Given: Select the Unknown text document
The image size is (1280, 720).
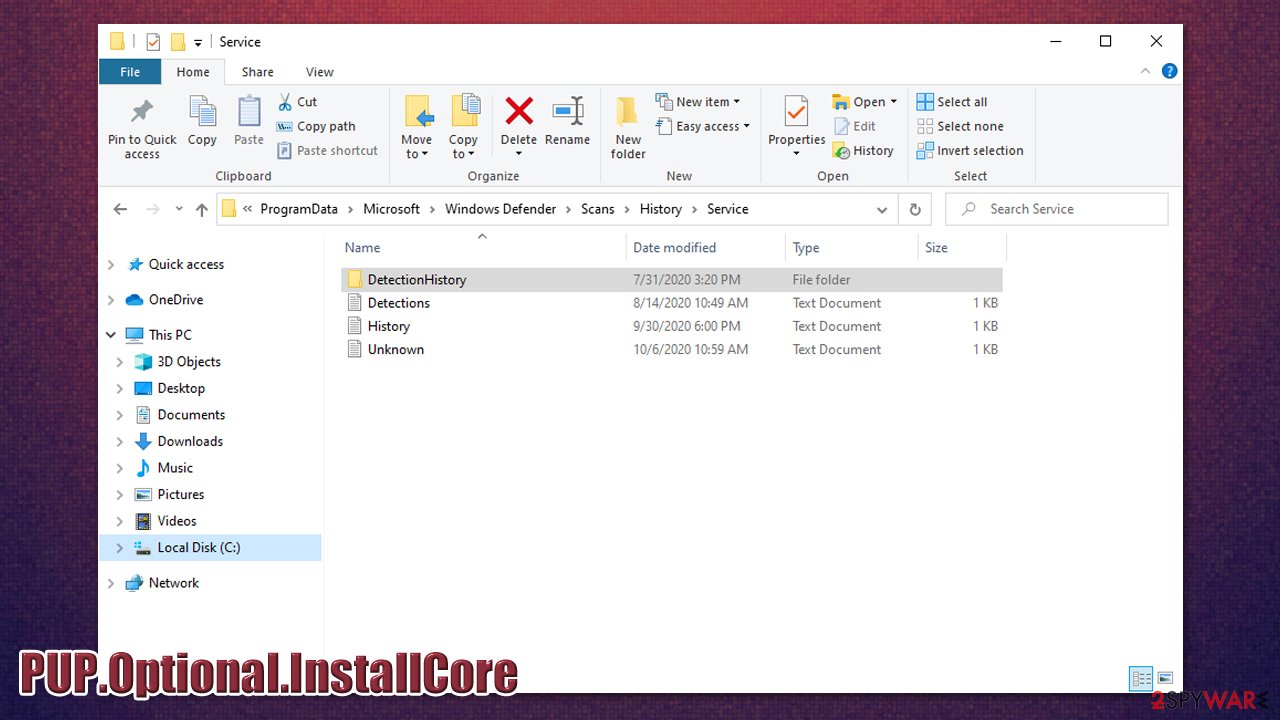Looking at the screenshot, I should click(671, 349).
